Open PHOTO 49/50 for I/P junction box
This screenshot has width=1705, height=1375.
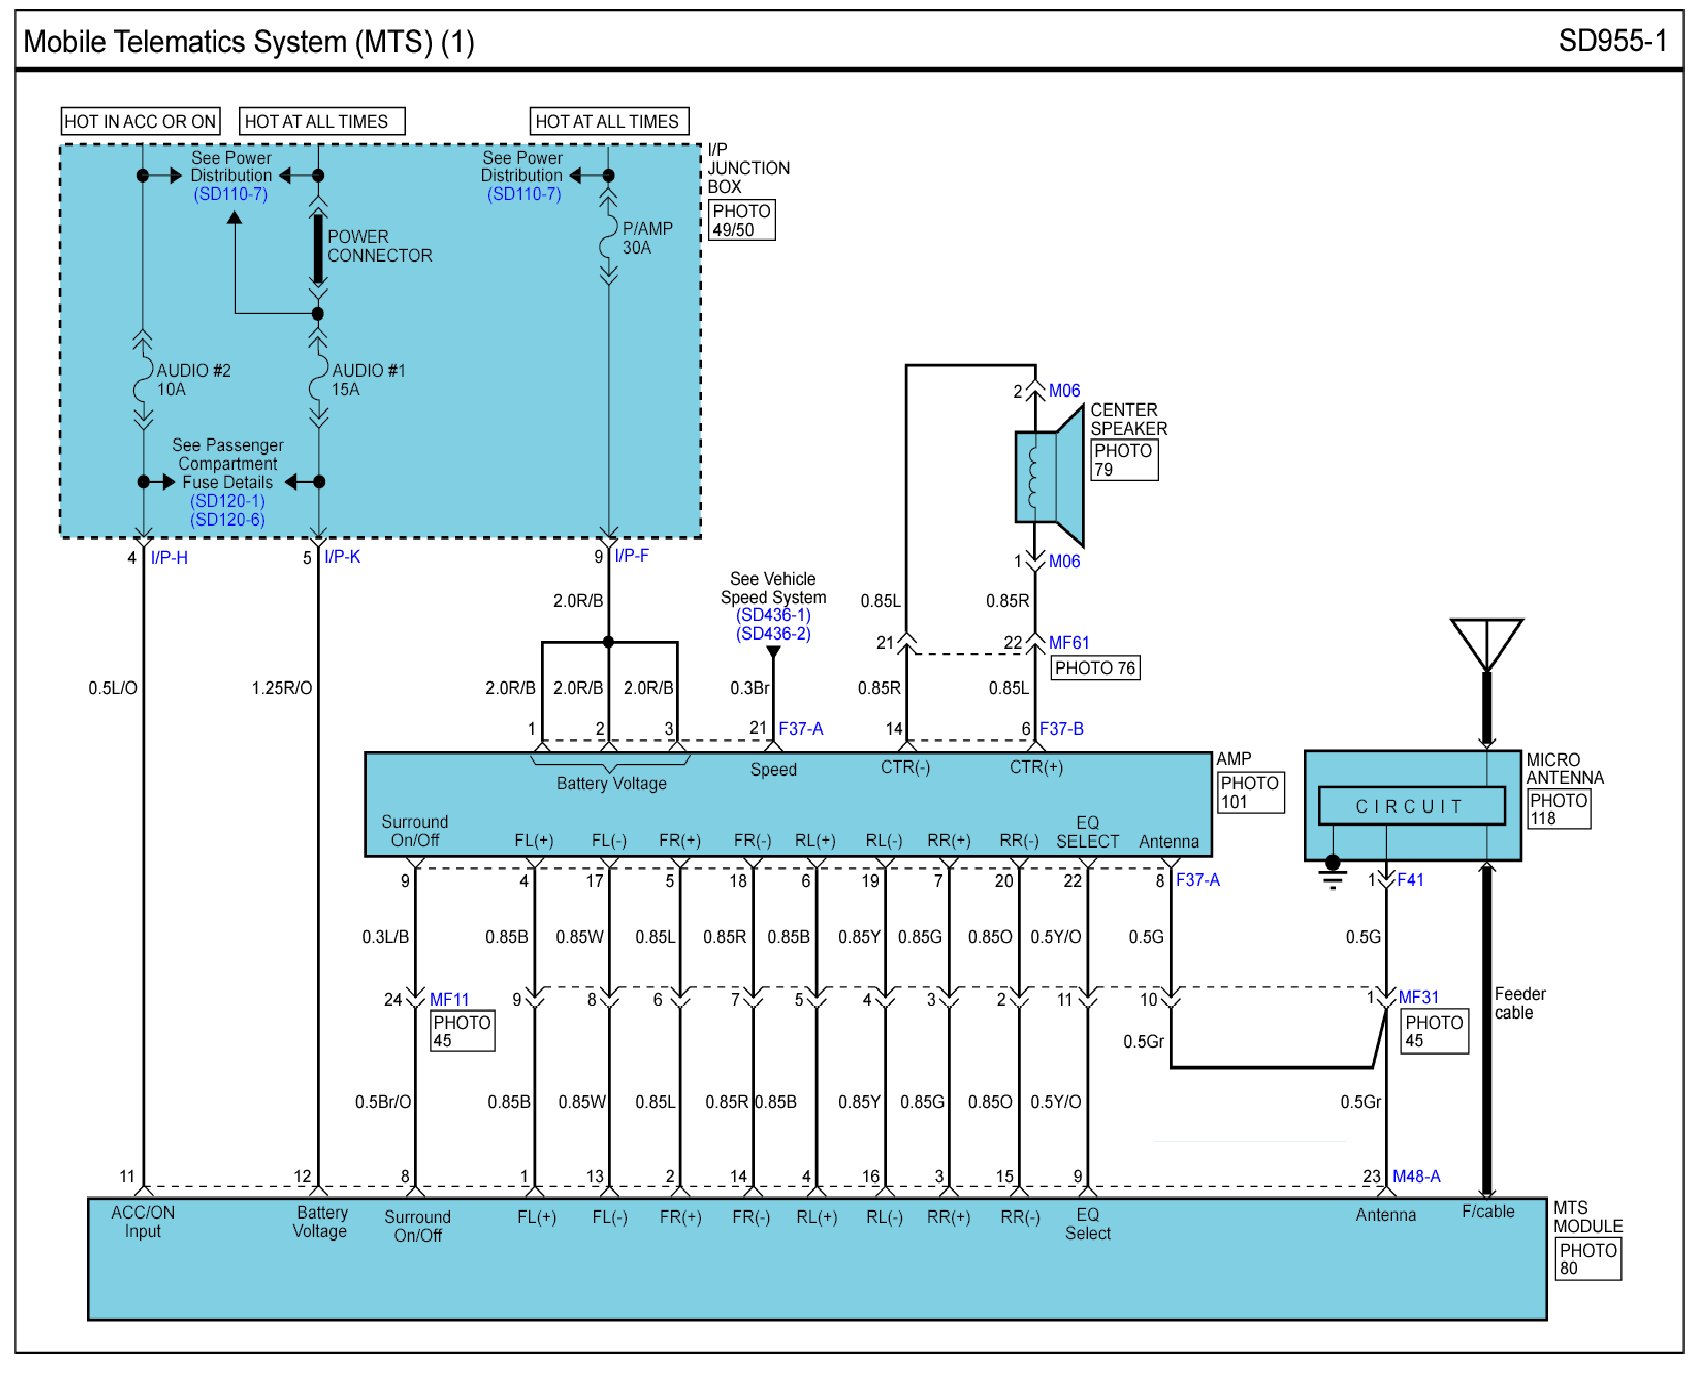pos(741,220)
